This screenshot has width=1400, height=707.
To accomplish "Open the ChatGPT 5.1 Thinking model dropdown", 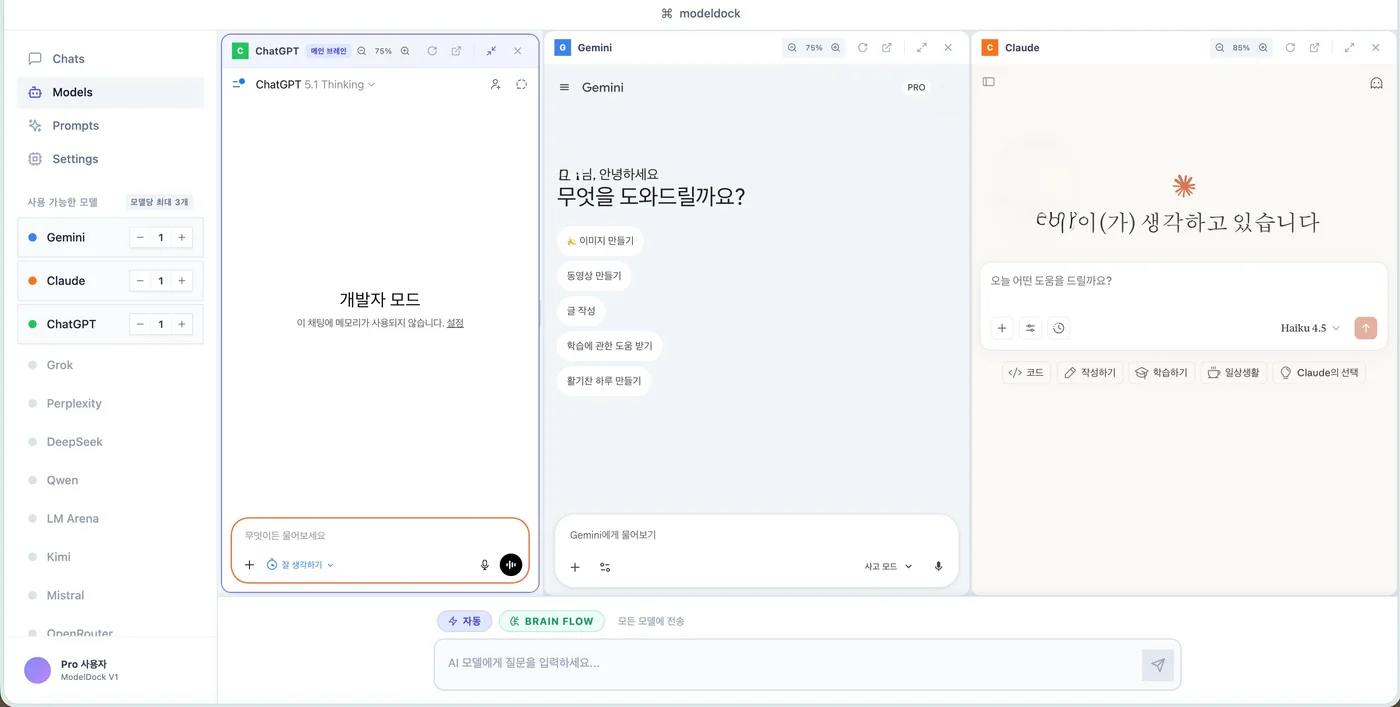I will (x=315, y=85).
